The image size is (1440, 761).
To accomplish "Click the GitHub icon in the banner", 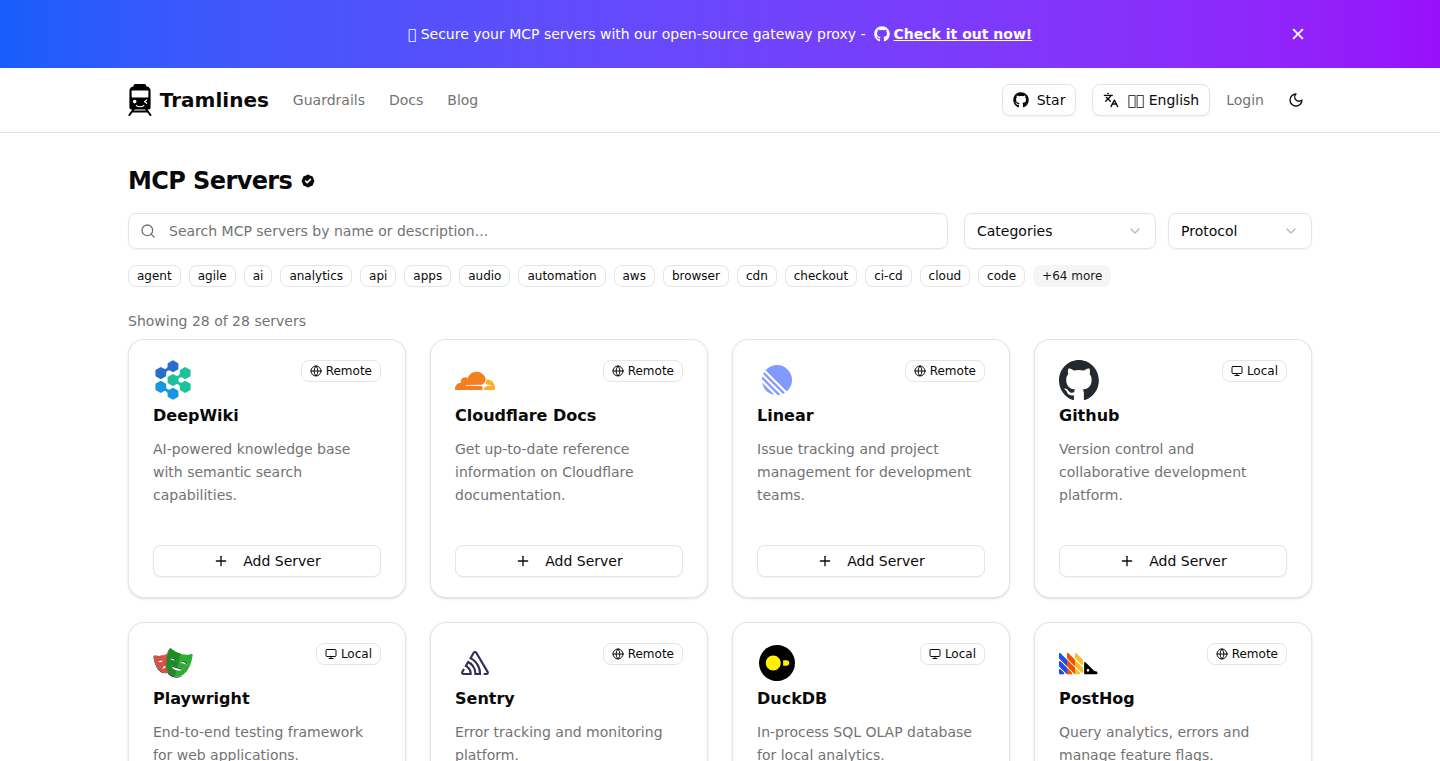I will [x=881, y=34].
